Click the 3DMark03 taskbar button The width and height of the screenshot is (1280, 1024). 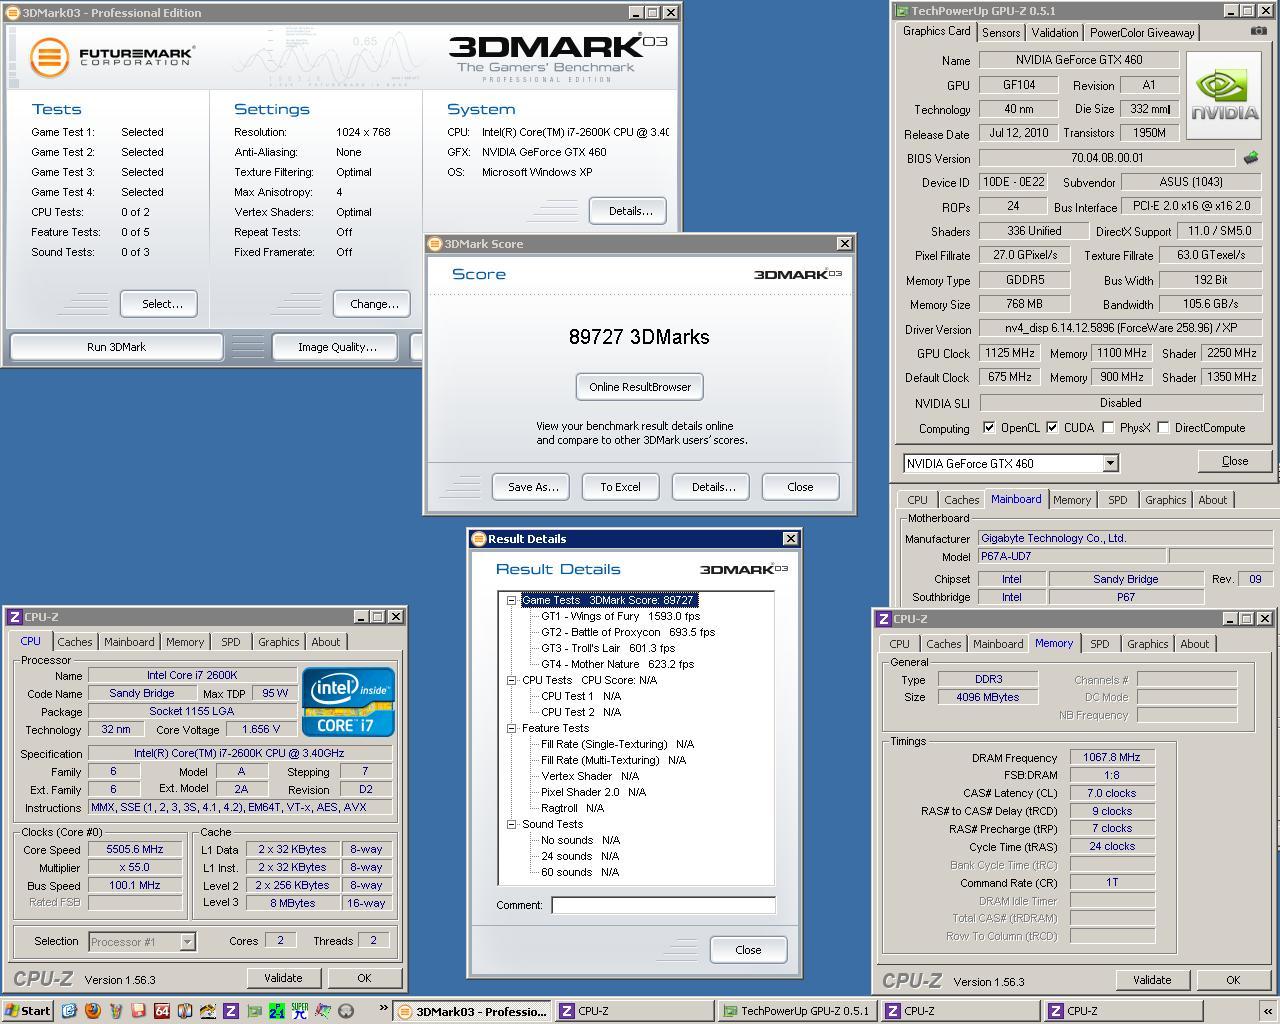pyautogui.click(x=472, y=1011)
